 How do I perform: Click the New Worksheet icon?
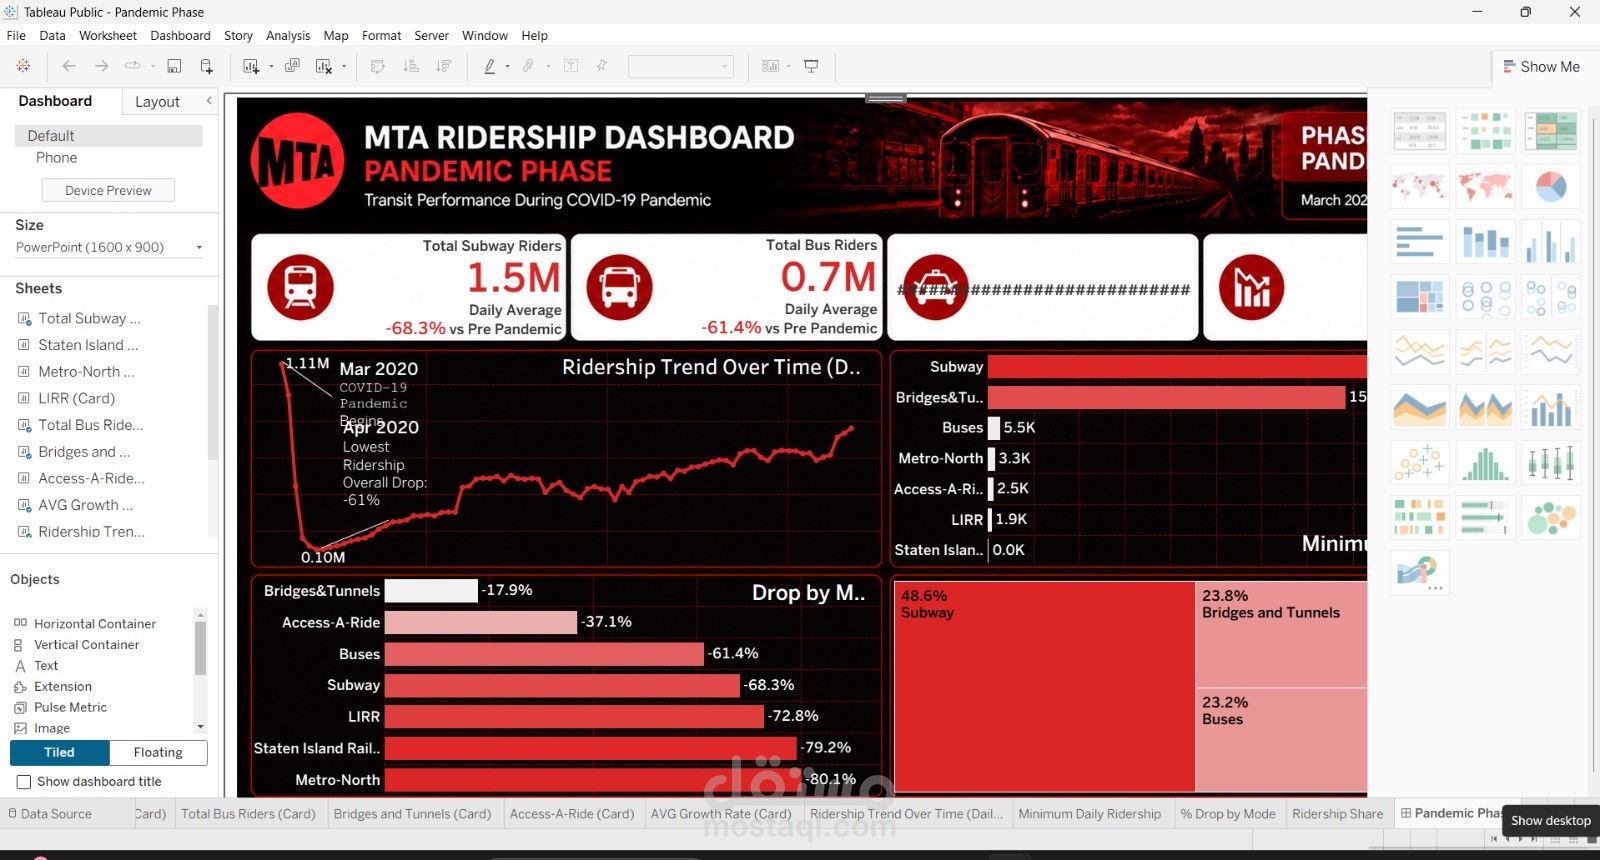pyautogui.click(x=250, y=66)
